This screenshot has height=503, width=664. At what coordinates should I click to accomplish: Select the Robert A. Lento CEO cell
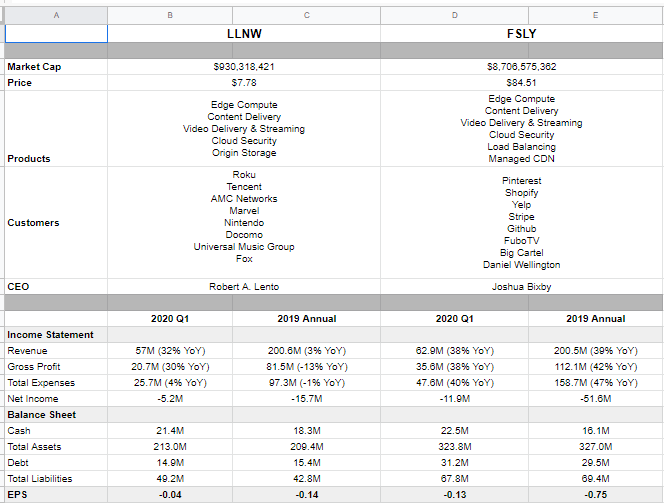[244, 287]
